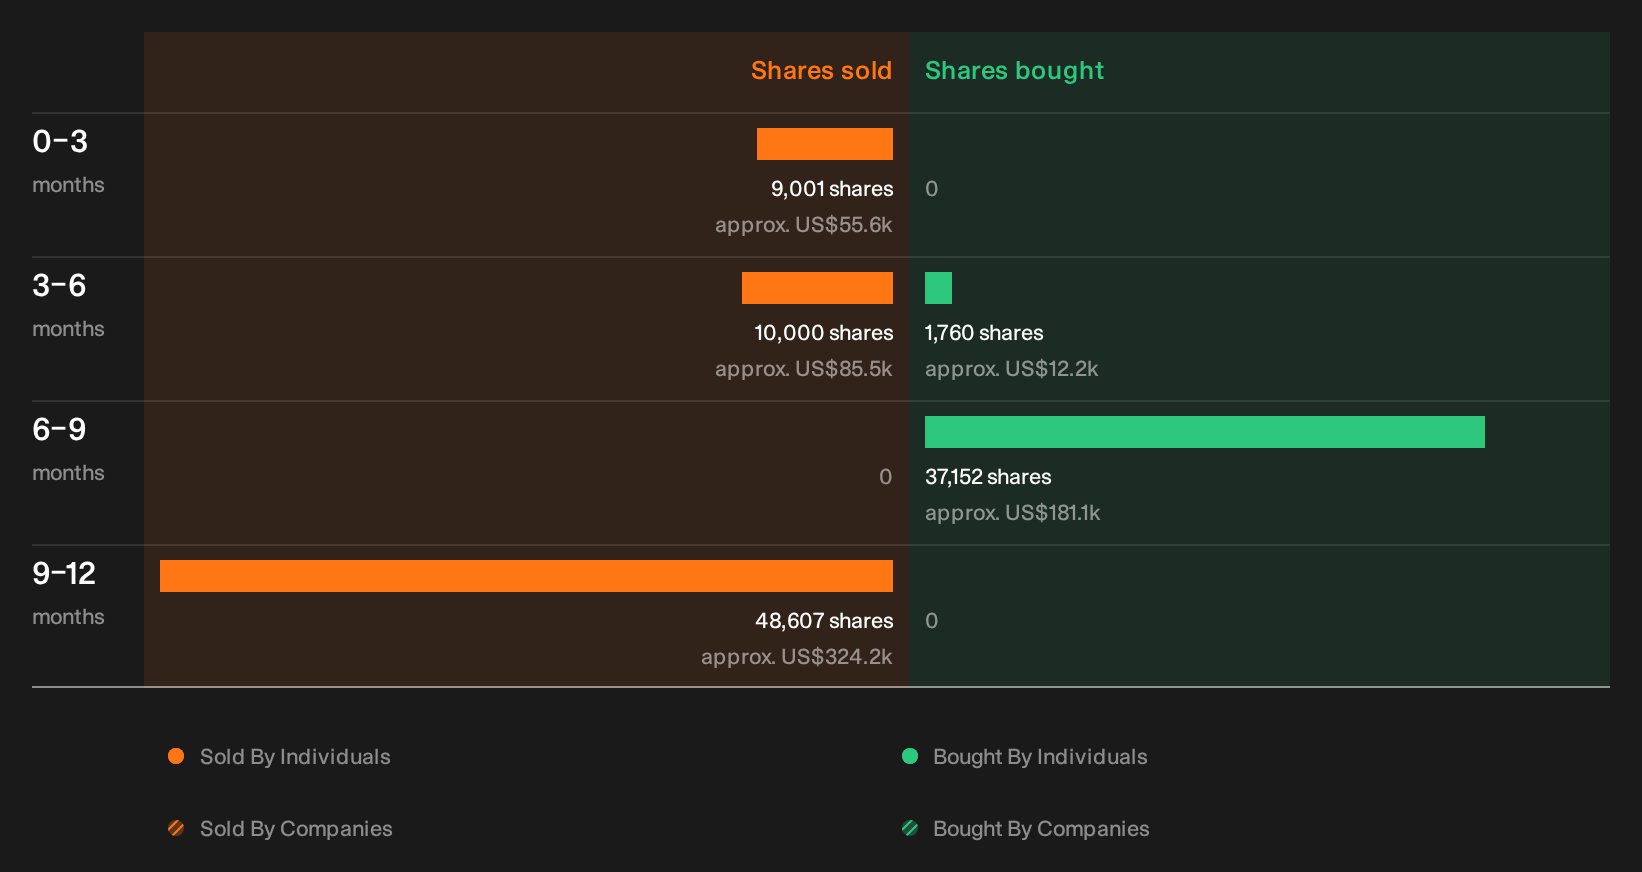The height and width of the screenshot is (872, 1642).
Task: Select the Sold By Individuals legend label
Action: [x=295, y=757]
